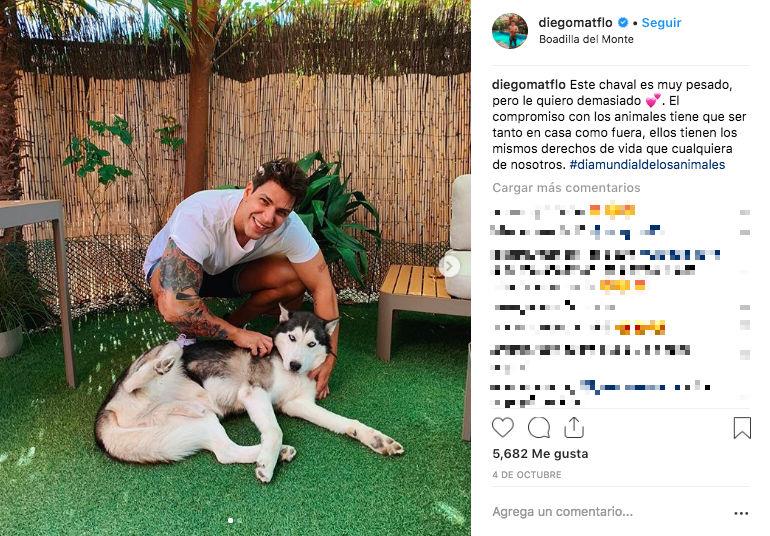
Task: Open the three-dot more options menu
Action: [741, 513]
